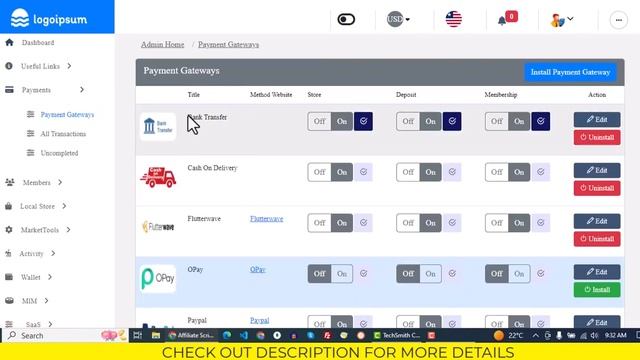Viewport: 640px width, 360px height.
Task: Expand the Useful Links submenu chevron
Action: pyautogui.click(x=69, y=66)
